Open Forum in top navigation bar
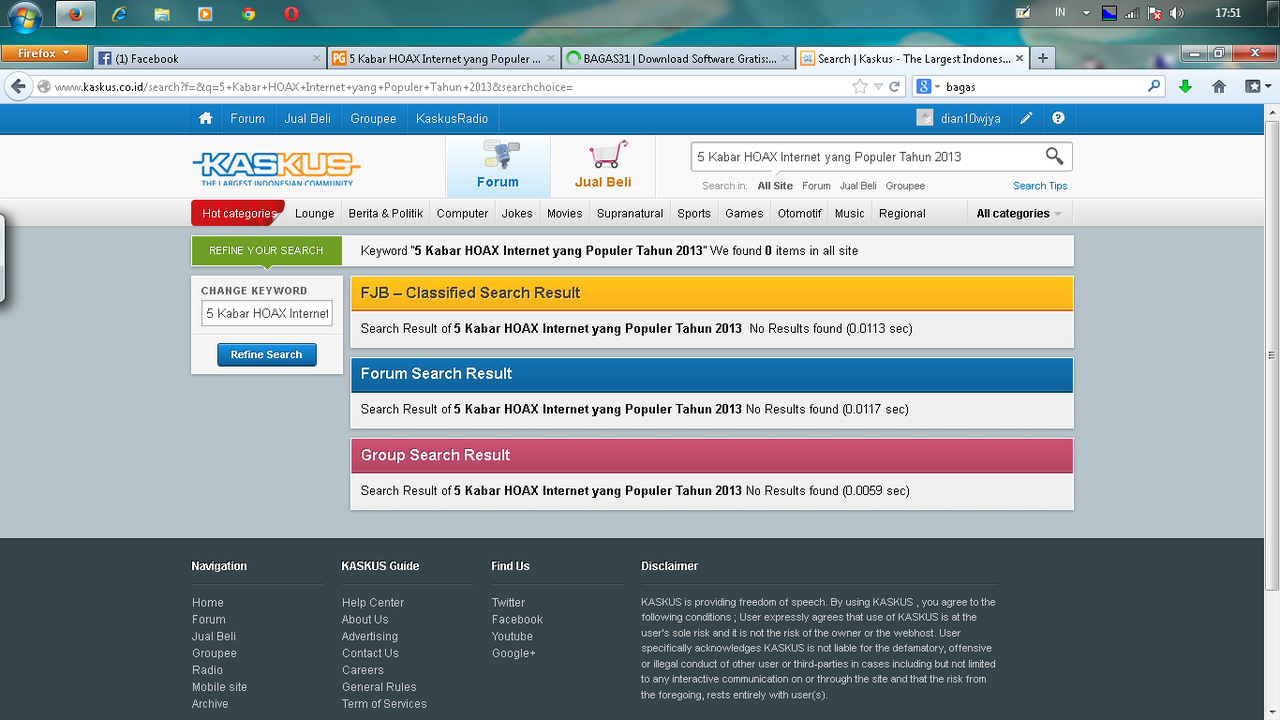The width and height of the screenshot is (1280, 720). tap(248, 118)
